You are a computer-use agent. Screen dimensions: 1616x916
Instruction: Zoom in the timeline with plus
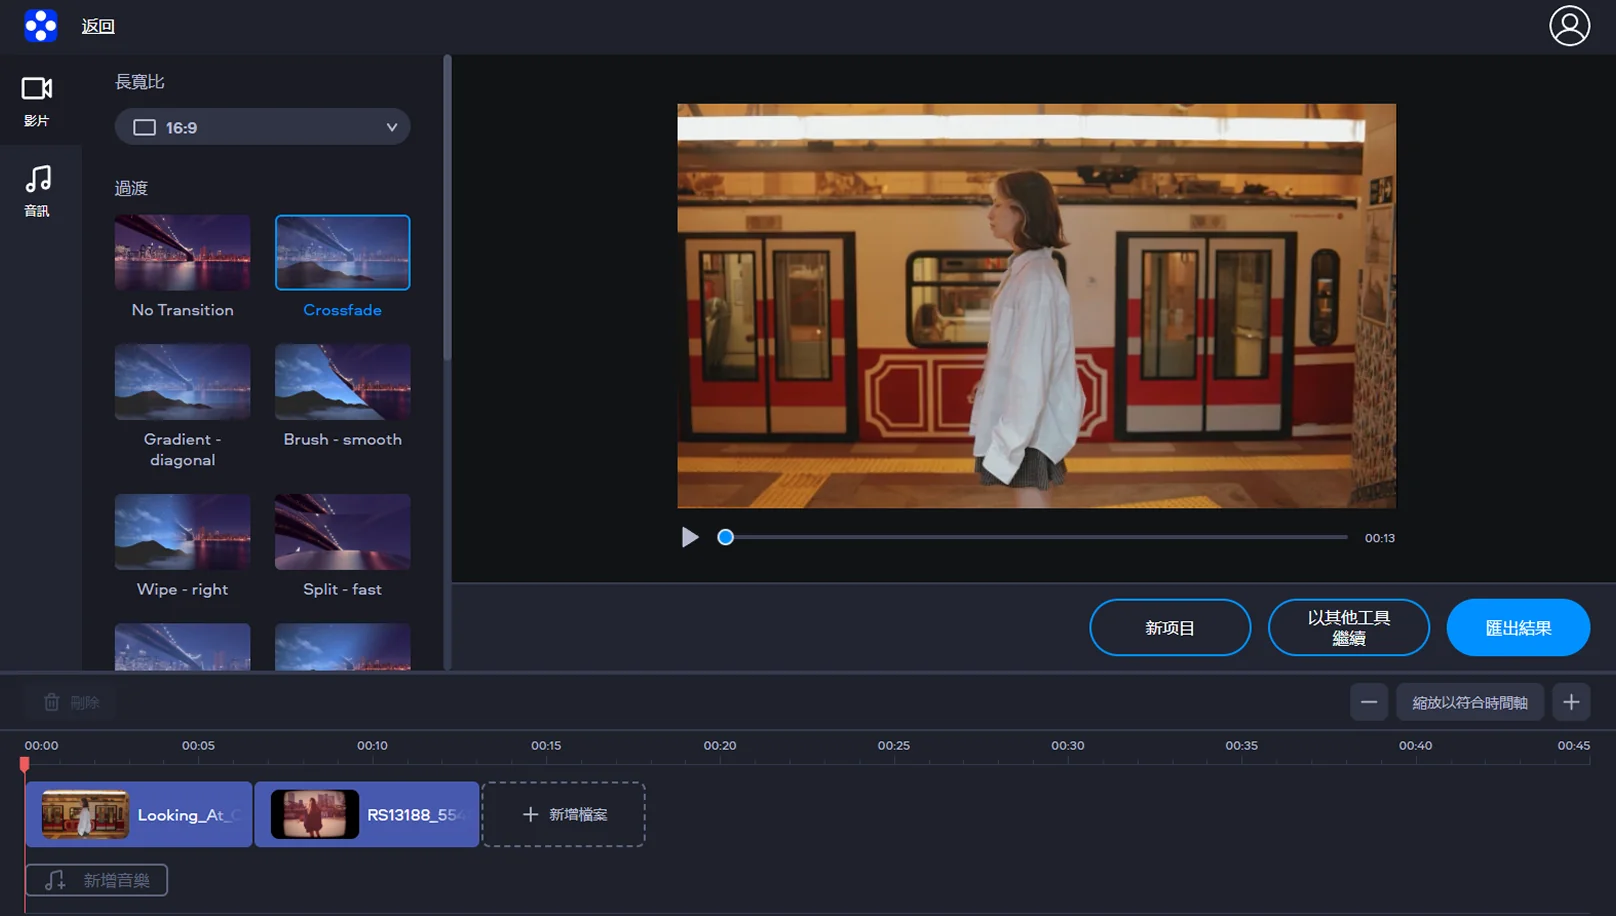1571,702
